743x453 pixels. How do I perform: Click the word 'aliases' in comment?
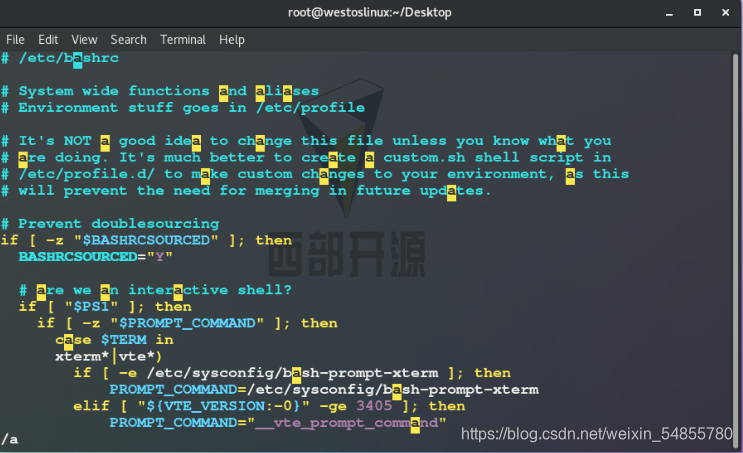pos(287,91)
